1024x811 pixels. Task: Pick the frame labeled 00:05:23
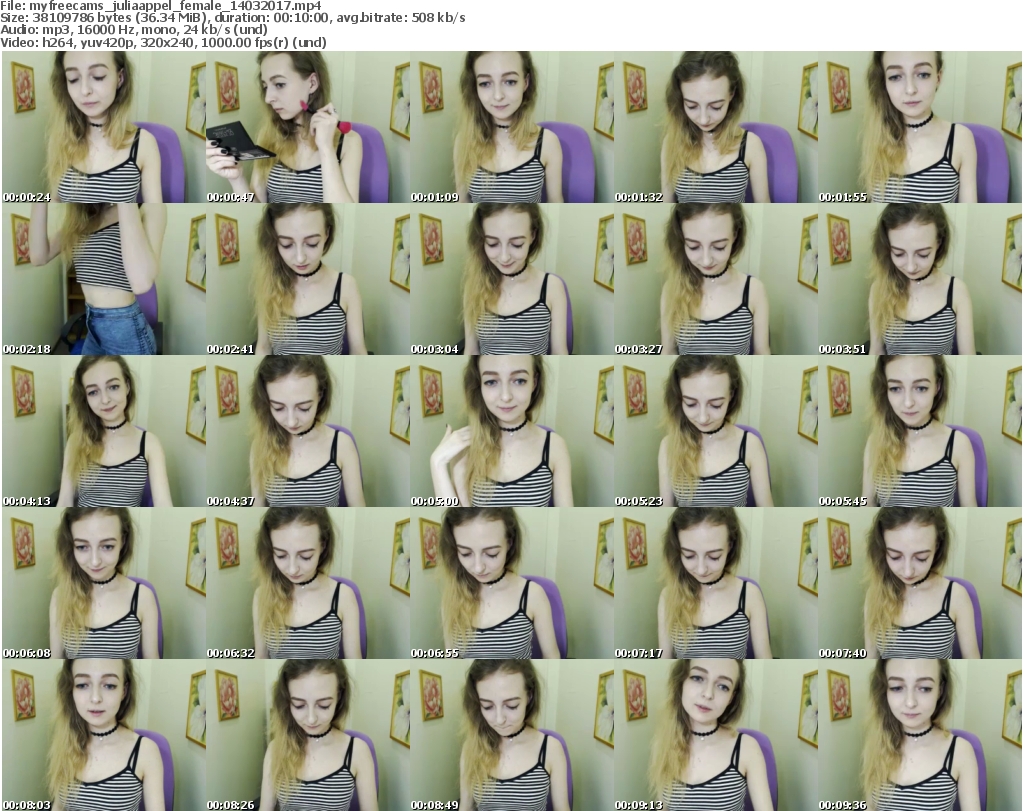pos(715,431)
